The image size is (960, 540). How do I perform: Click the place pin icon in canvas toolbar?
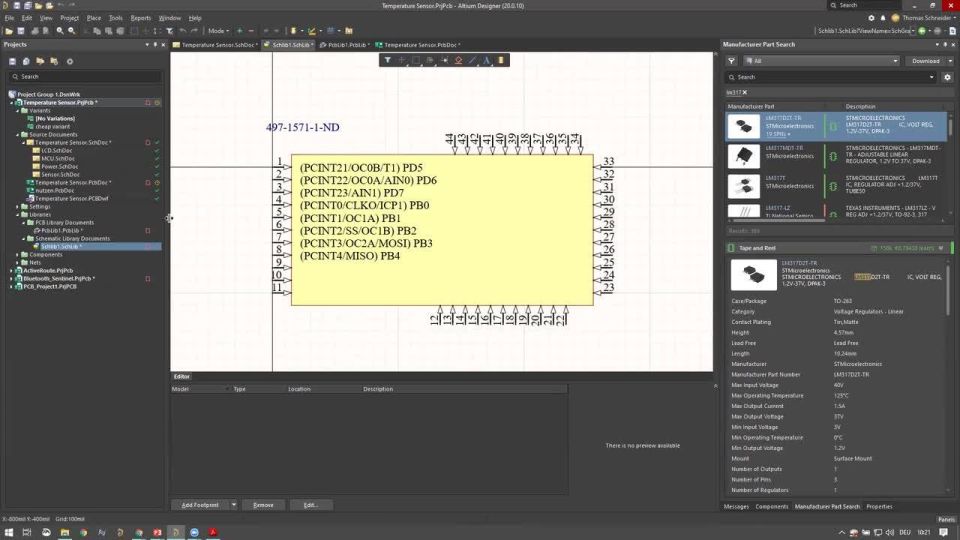[x=444, y=60]
